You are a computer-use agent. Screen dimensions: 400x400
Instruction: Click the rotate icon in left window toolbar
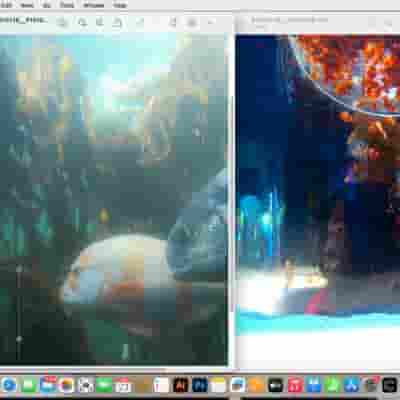173,22
